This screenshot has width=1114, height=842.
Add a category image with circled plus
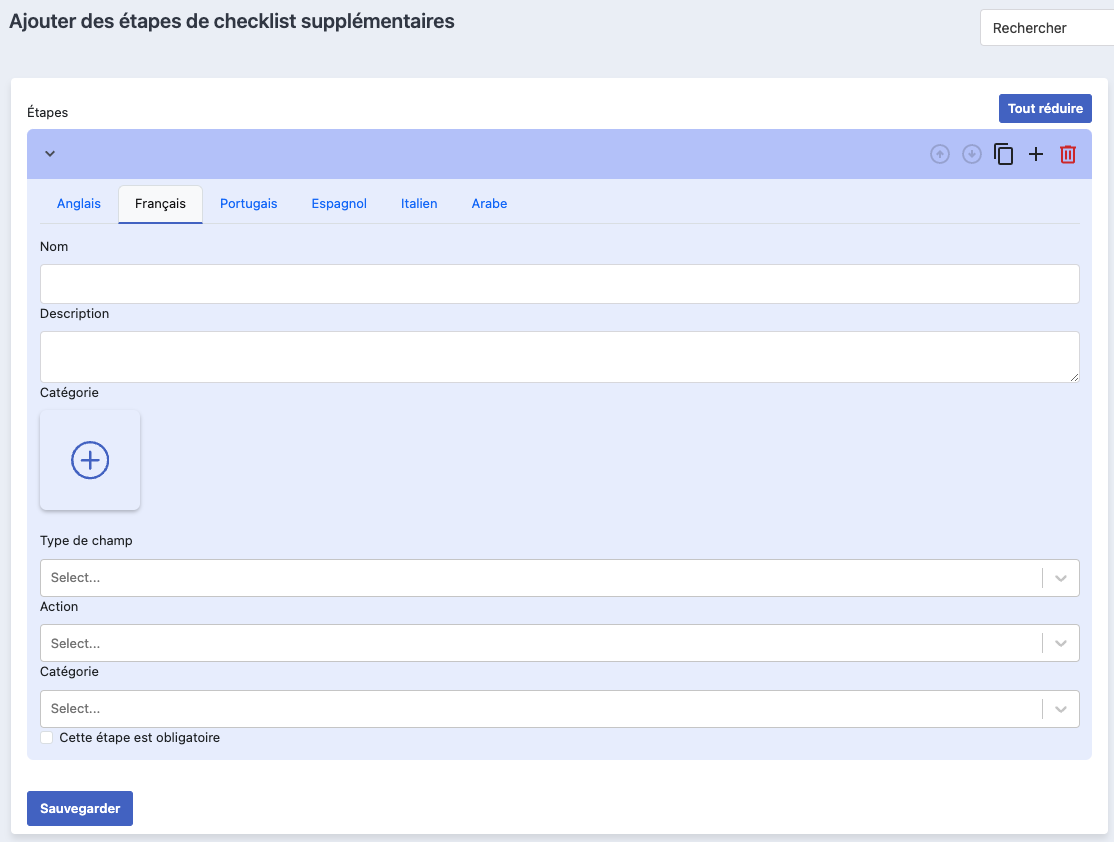tap(90, 460)
